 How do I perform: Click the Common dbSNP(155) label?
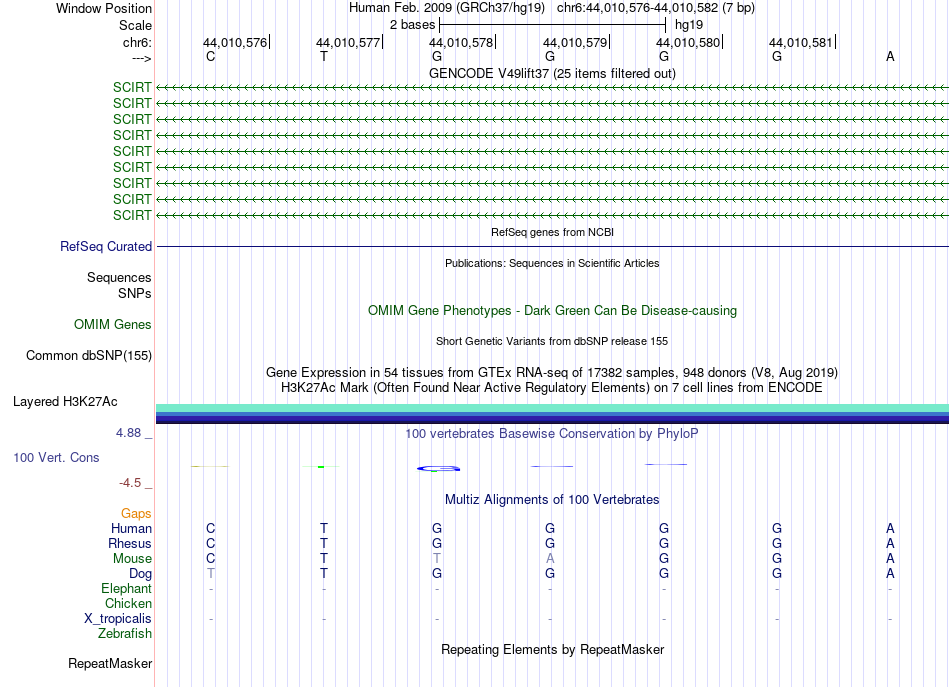coord(89,356)
